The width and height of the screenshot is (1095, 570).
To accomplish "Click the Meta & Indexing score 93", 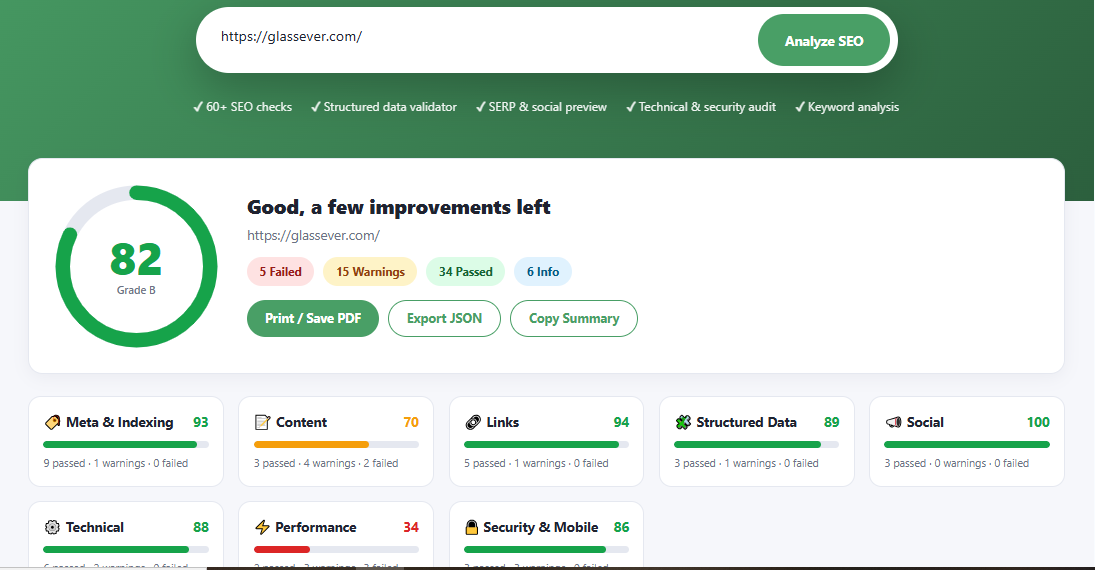I will pos(200,422).
